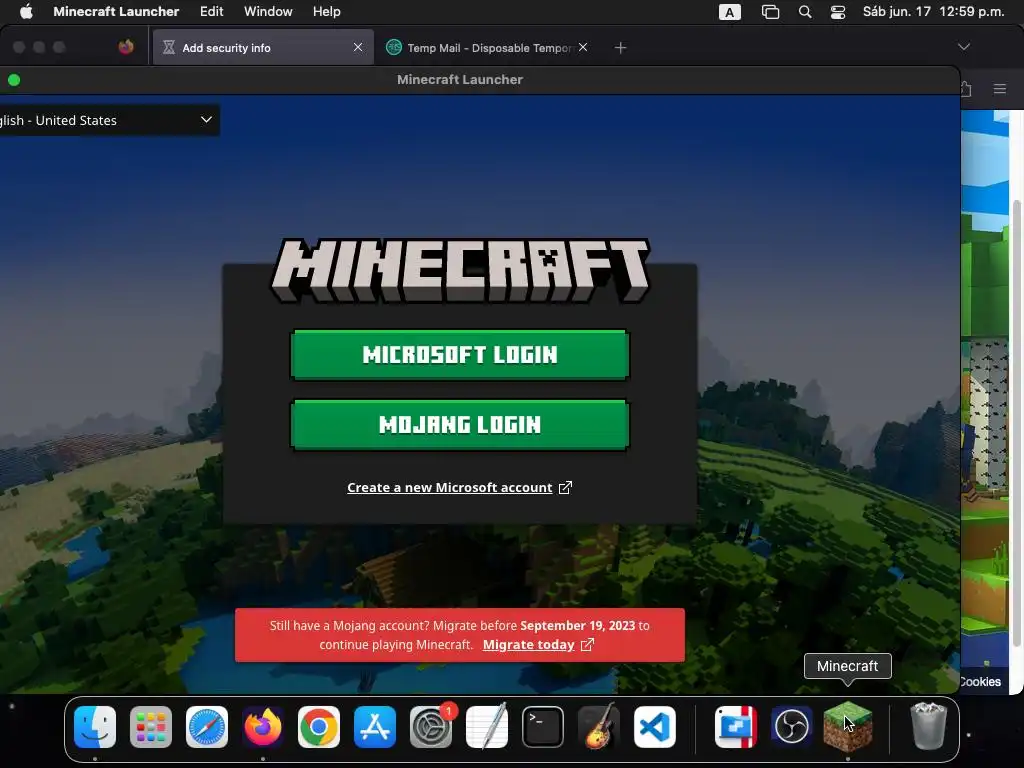Open the remote desktop app in Dock
The width and height of the screenshot is (1024, 768).
736,727
